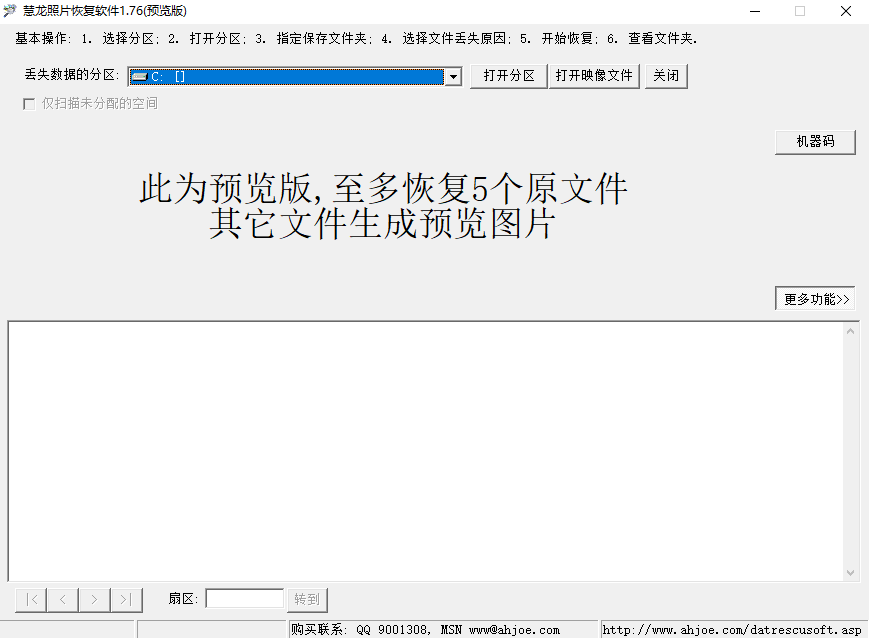The width and height of the screenshot is (869, 638).
Task: Click the 打开映像文件 button
Action: click(594, 76)
